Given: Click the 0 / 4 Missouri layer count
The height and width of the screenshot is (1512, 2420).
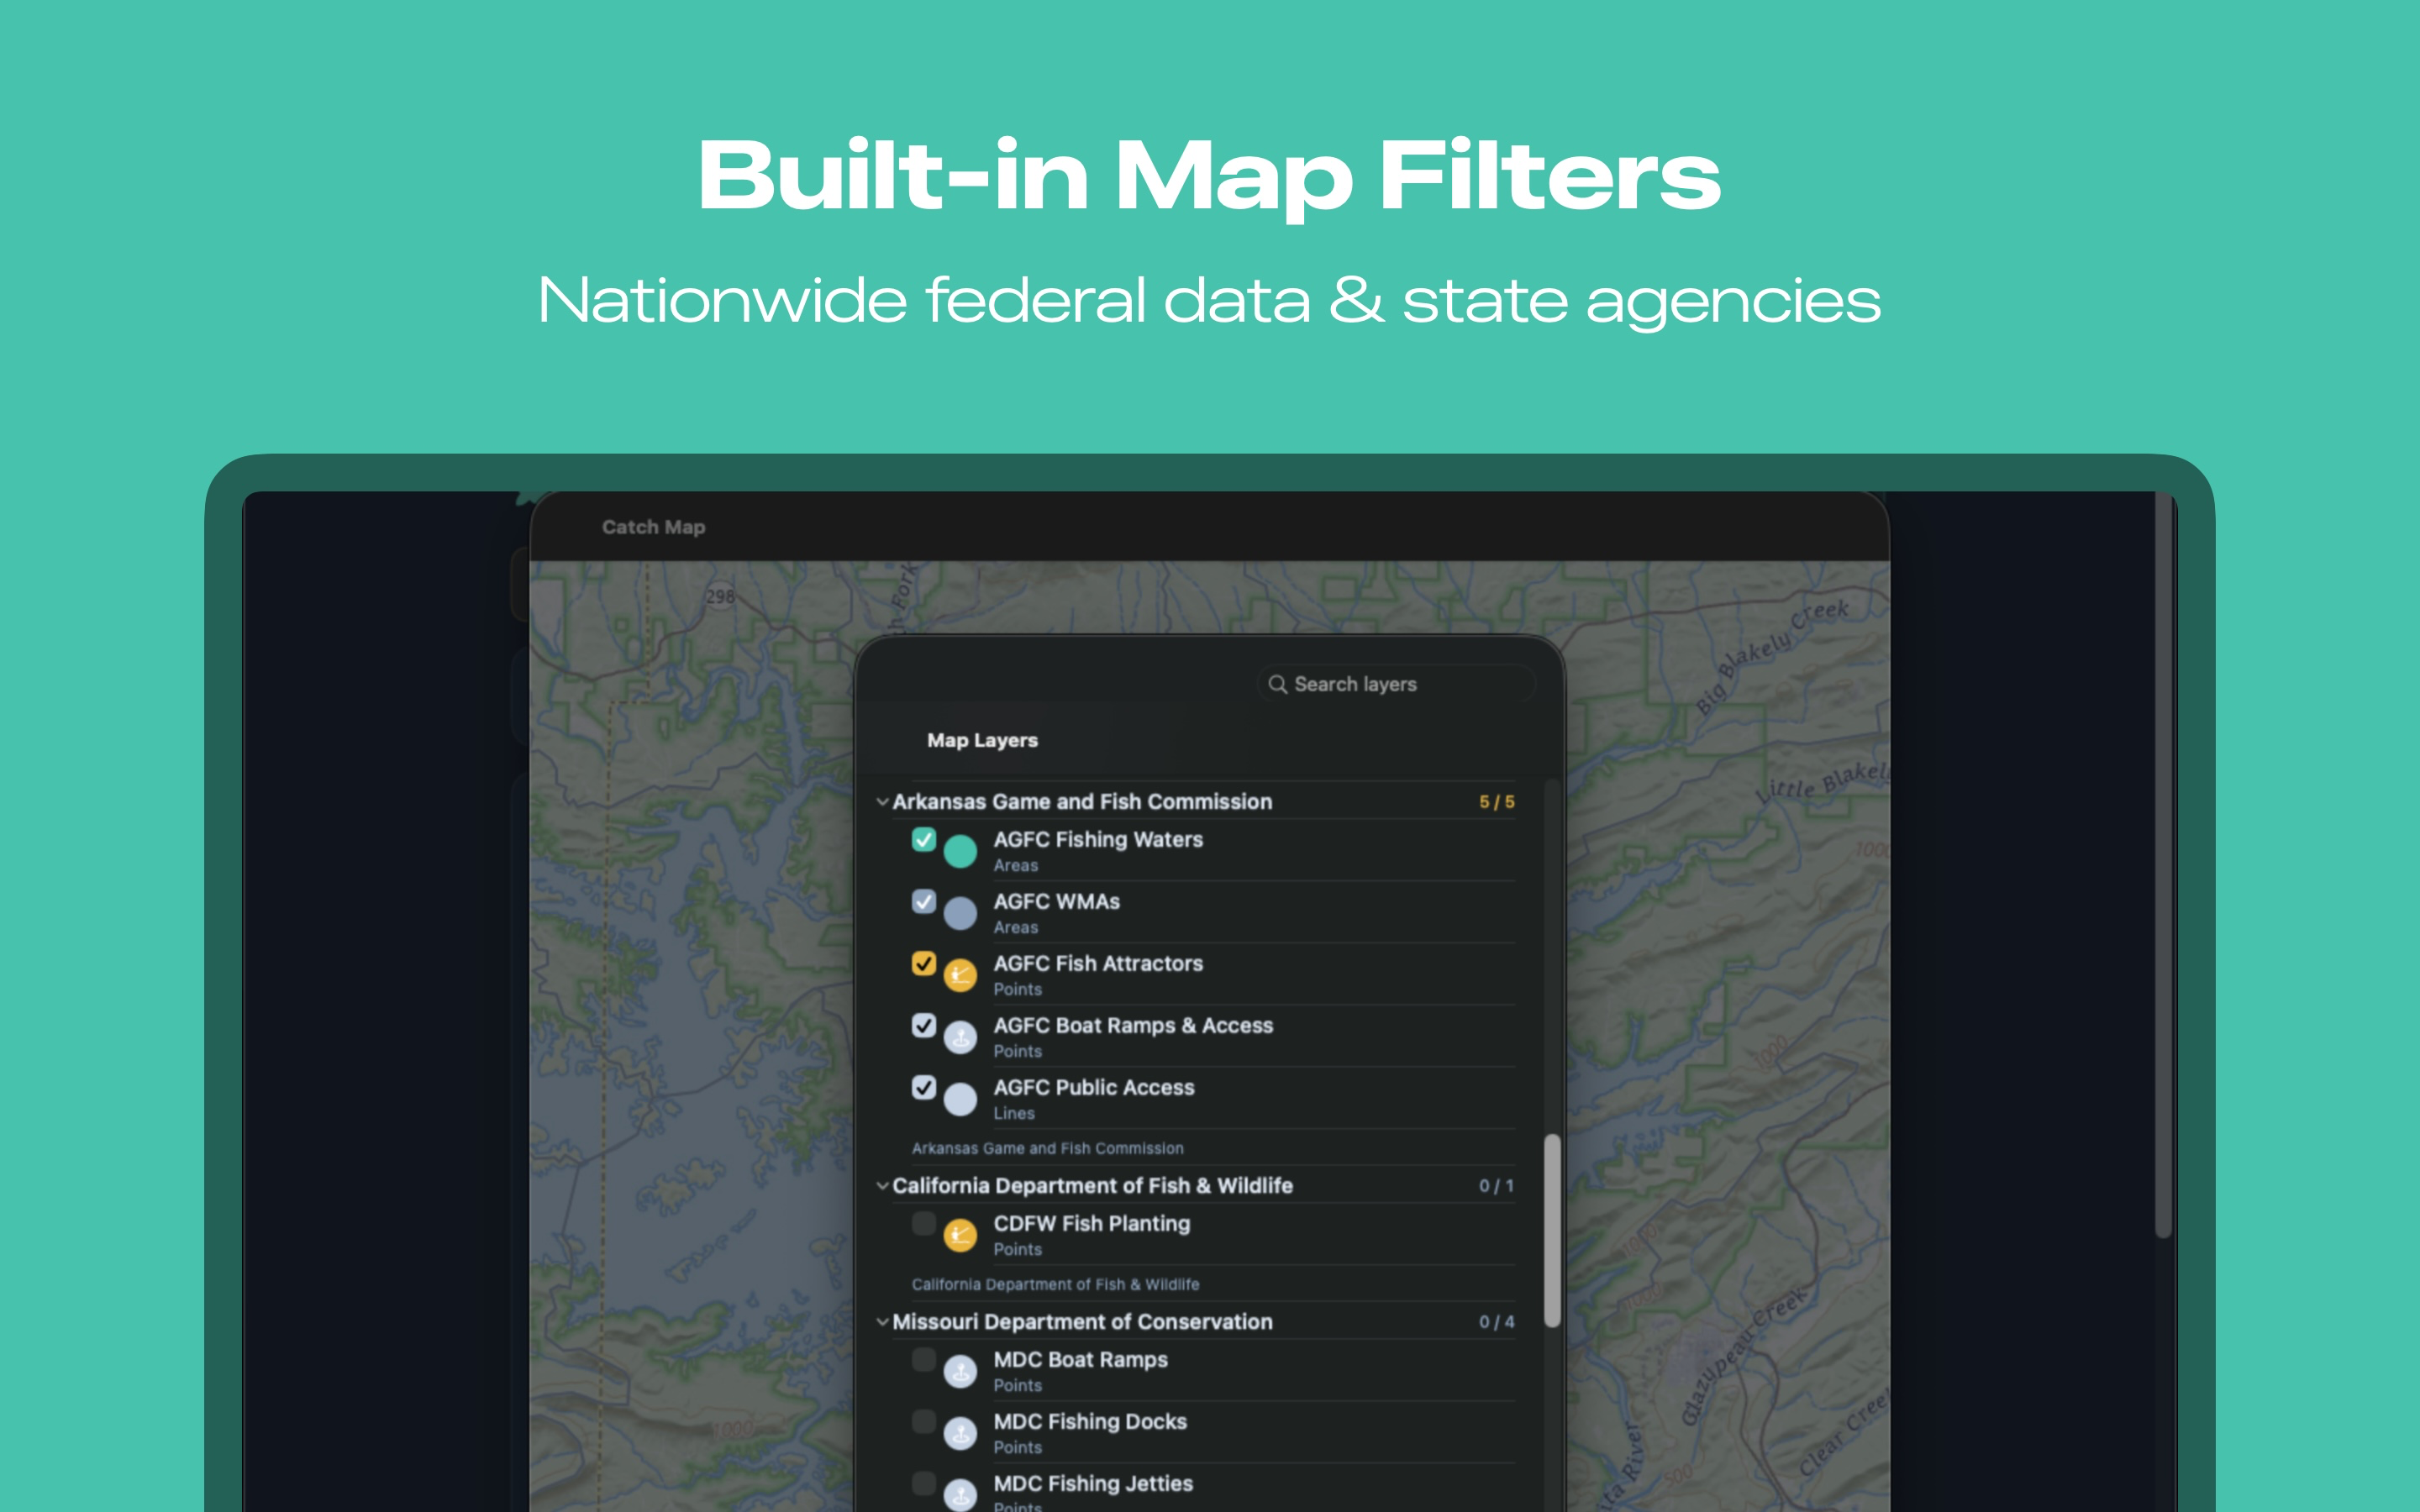Looking at the screenshot, I should (1497, 1322).
